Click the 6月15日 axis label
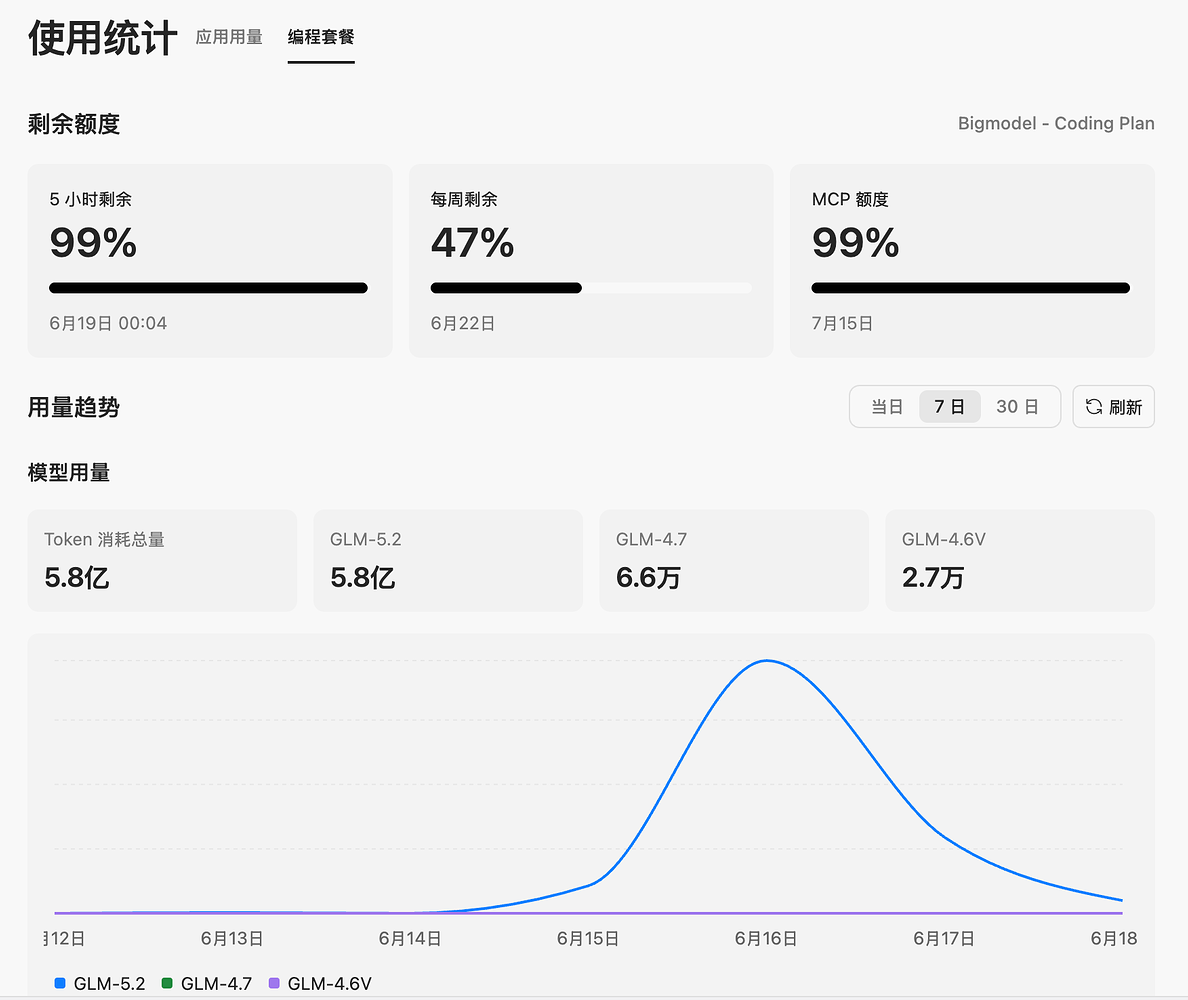The width and height of the screenshot is (1188, 1000). point(587,939)
